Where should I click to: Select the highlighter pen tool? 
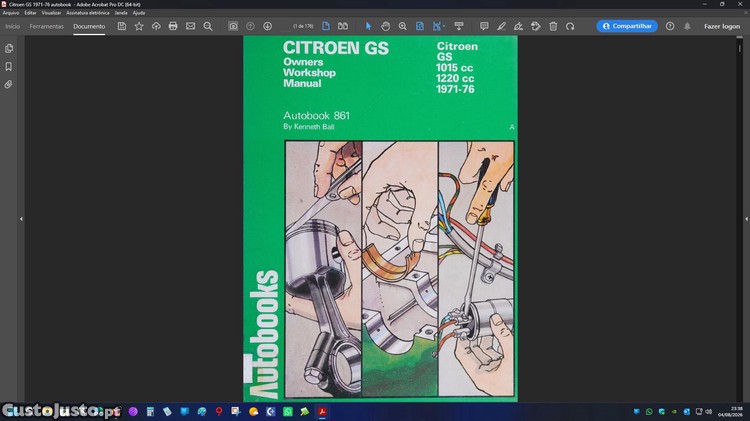coord(501,26)
